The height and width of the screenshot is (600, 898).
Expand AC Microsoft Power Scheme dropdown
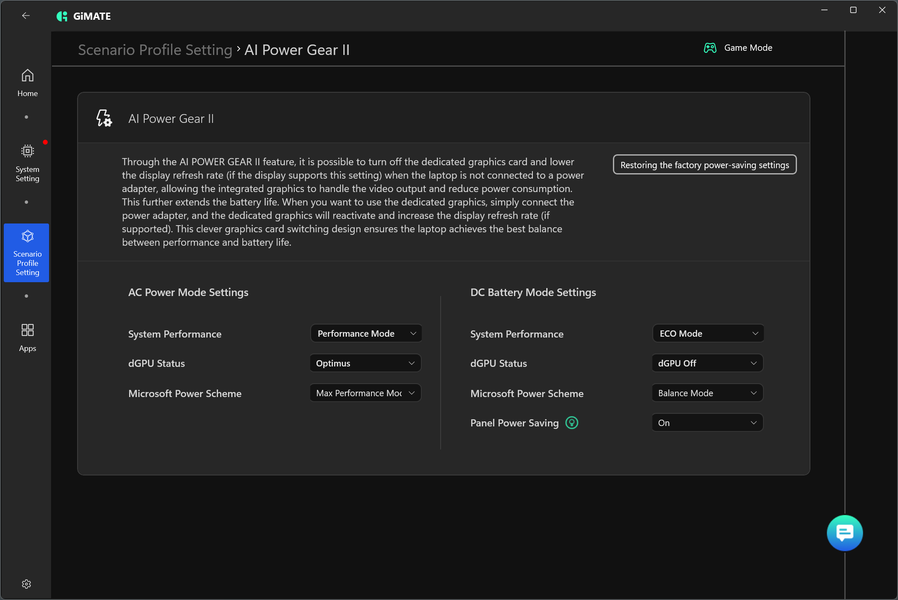point(366,393)
